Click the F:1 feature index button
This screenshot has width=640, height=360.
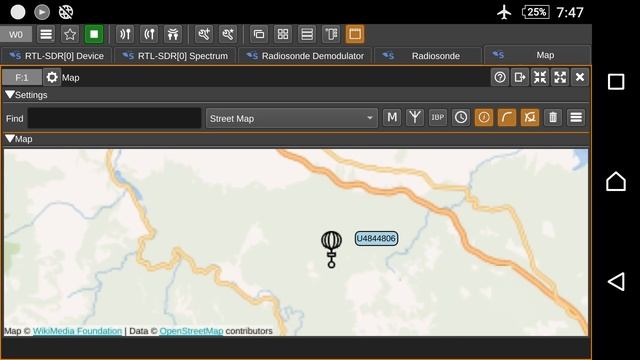pyautogui.click(x=22, y=78)
